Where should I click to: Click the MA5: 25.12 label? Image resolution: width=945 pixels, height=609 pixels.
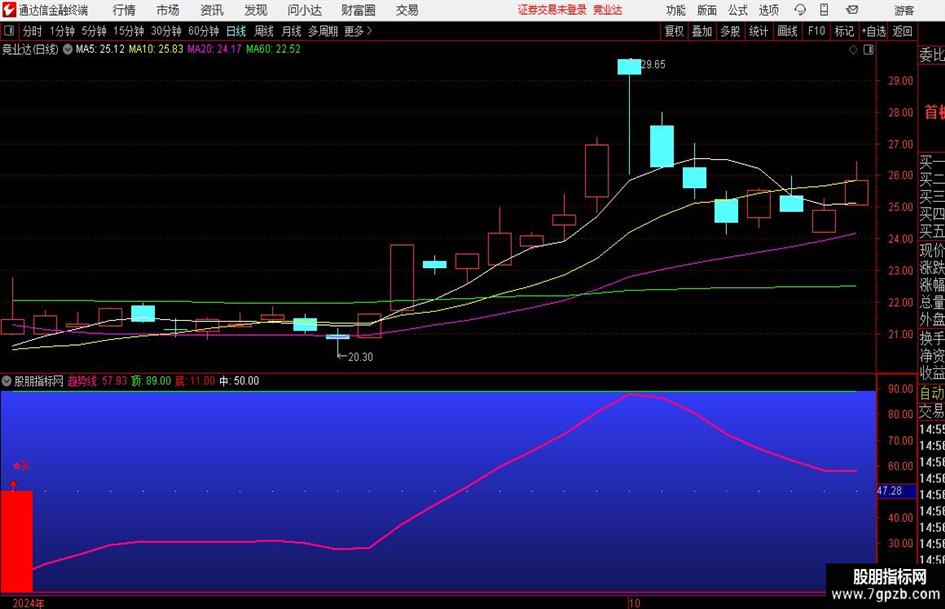pyautogui.click(x=100, y=49)
